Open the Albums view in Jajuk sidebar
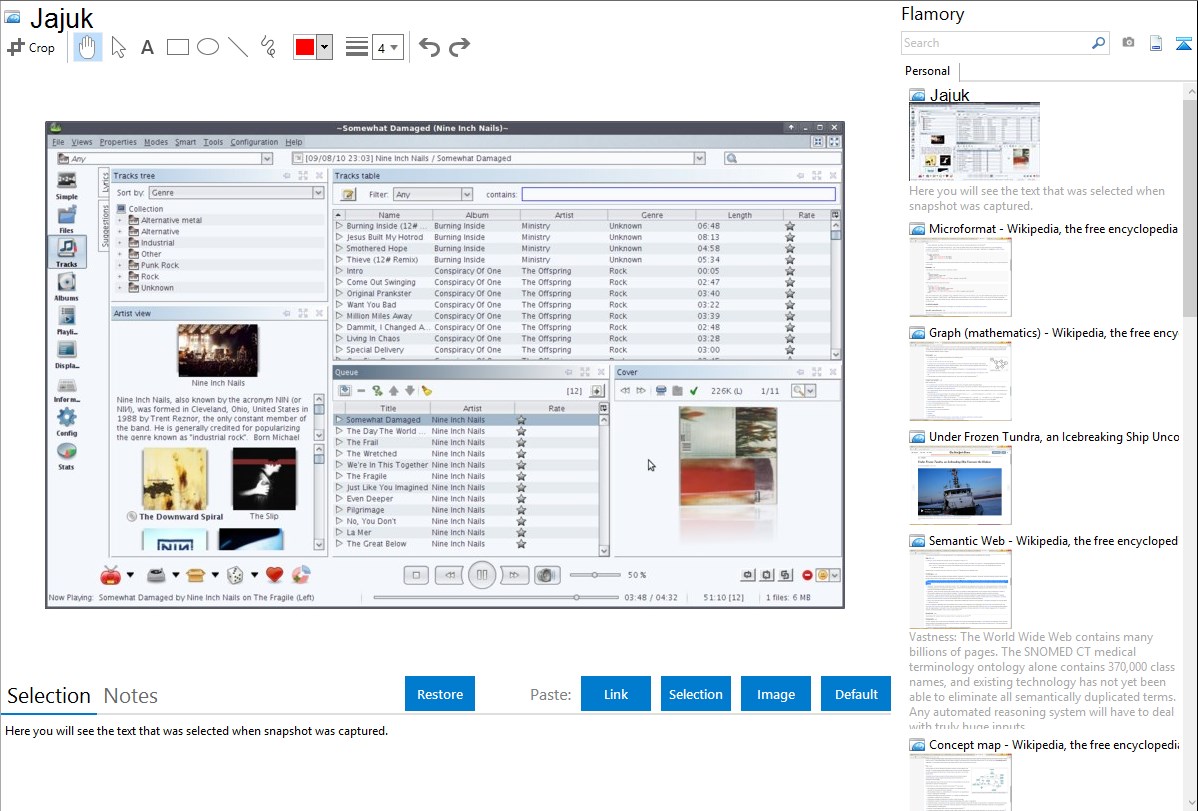1198x811 pixels. click(66, 287)
